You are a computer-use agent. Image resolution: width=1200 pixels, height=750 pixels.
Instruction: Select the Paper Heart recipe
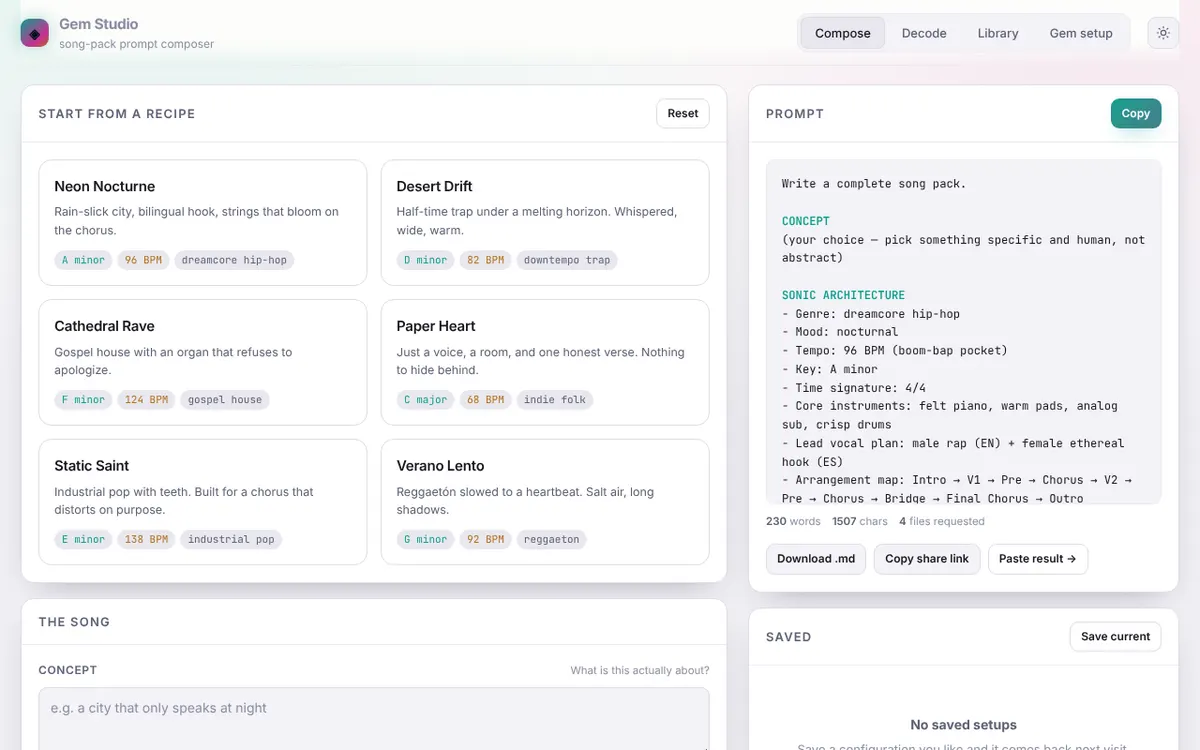tap(545, 362)
